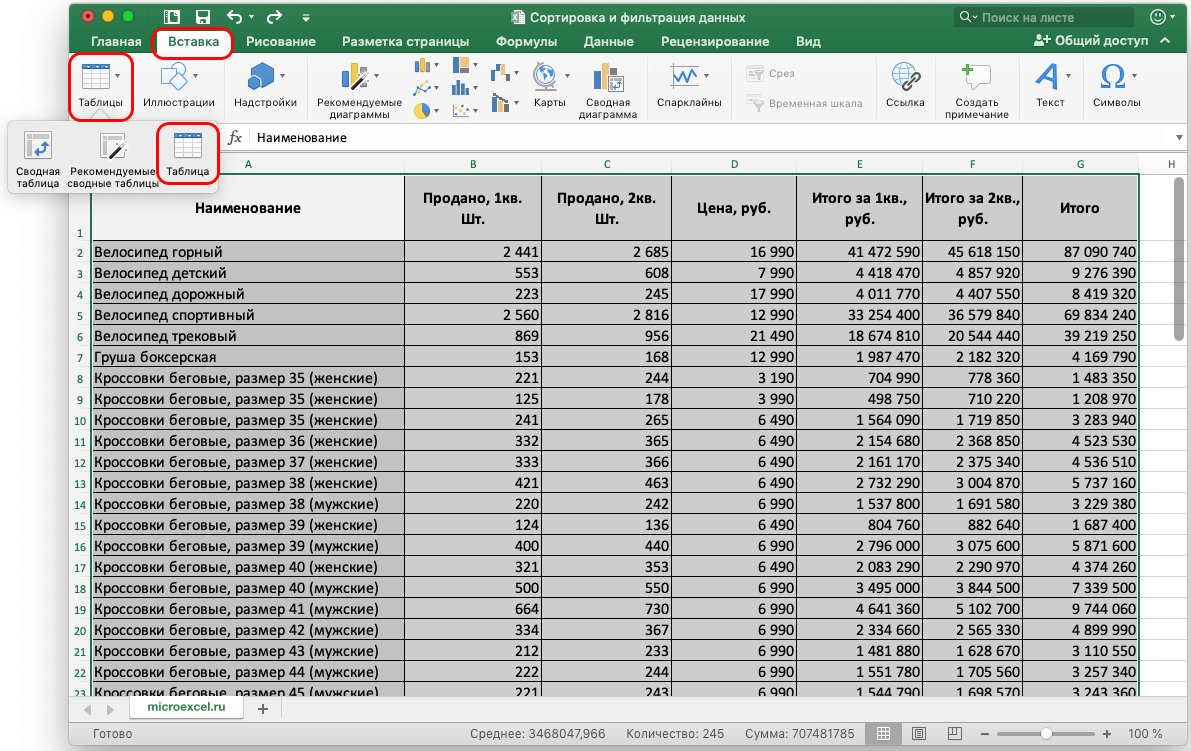Open the search options magnifier dropdown
Viewport: 1191px width, 751px height.
point(967,17)
